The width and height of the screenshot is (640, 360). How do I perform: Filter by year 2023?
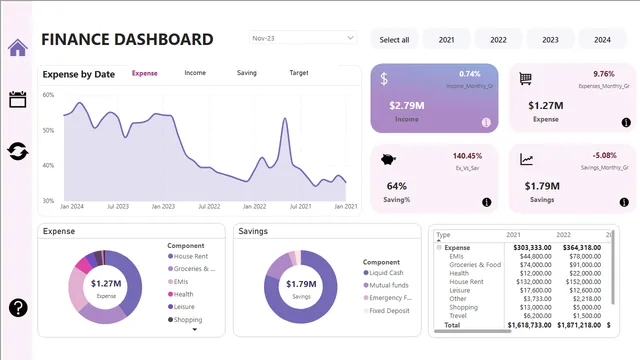coord(550,40)
